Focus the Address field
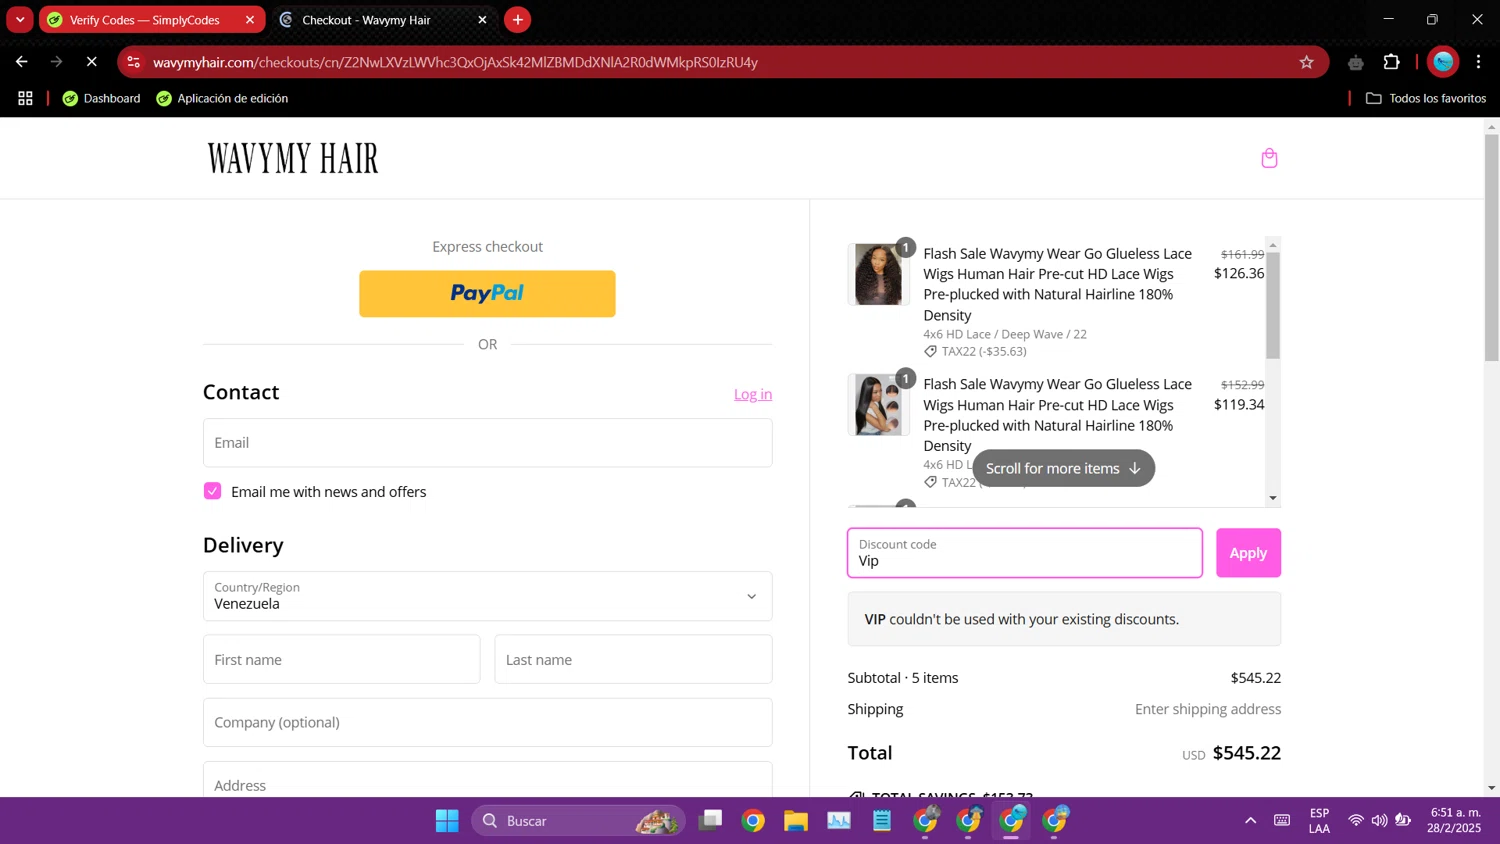The width and height of the screenshot is (1500, 844). coord(487,780)
